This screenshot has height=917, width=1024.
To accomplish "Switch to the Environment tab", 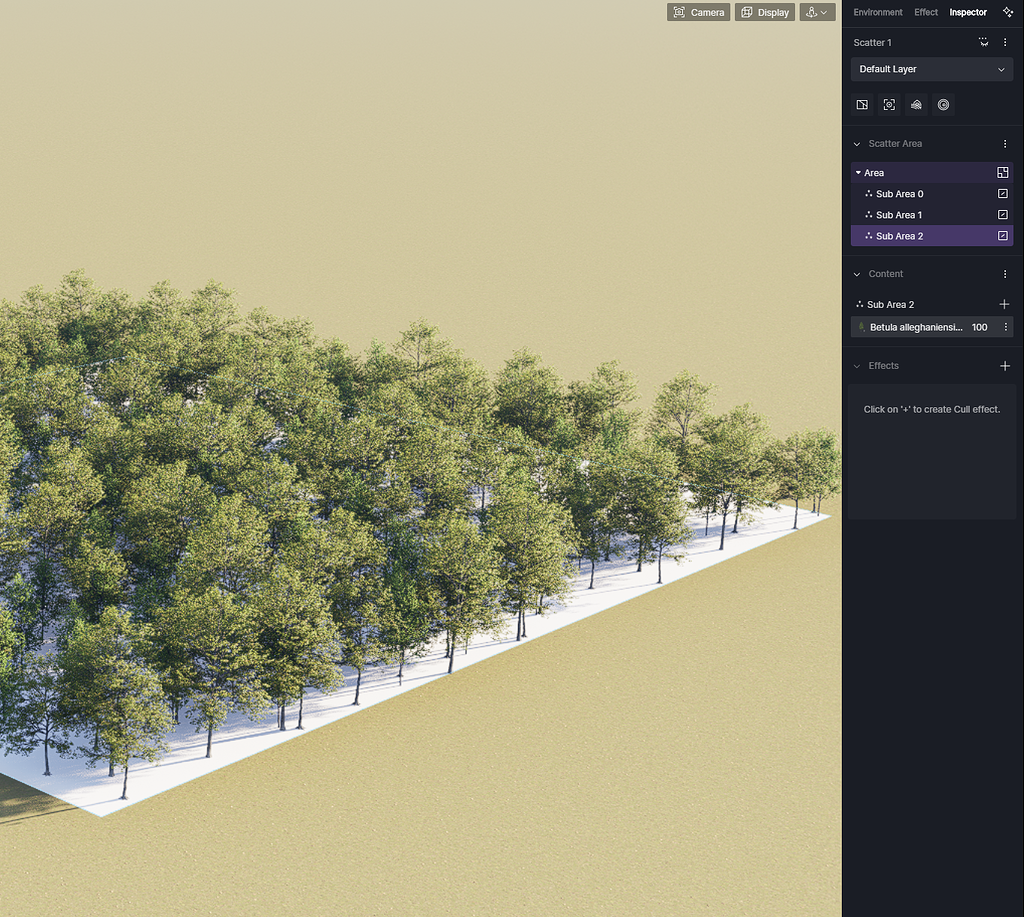I will pos(878,12).
